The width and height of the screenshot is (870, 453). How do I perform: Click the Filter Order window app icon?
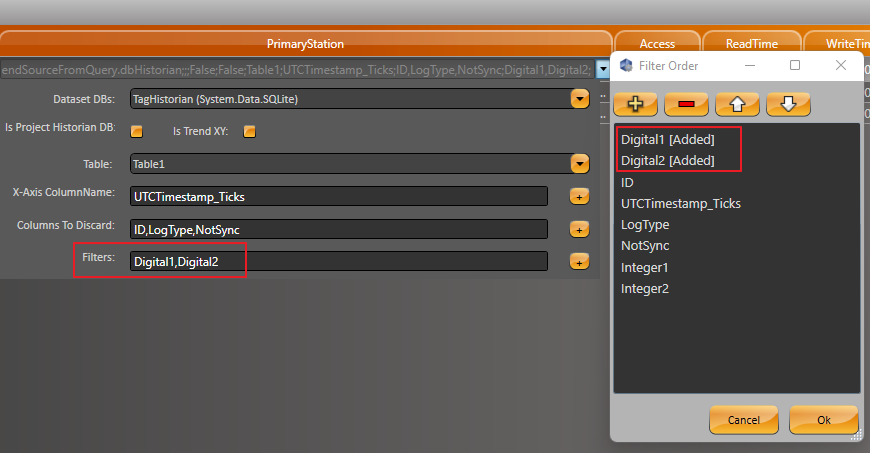[627, 66]
